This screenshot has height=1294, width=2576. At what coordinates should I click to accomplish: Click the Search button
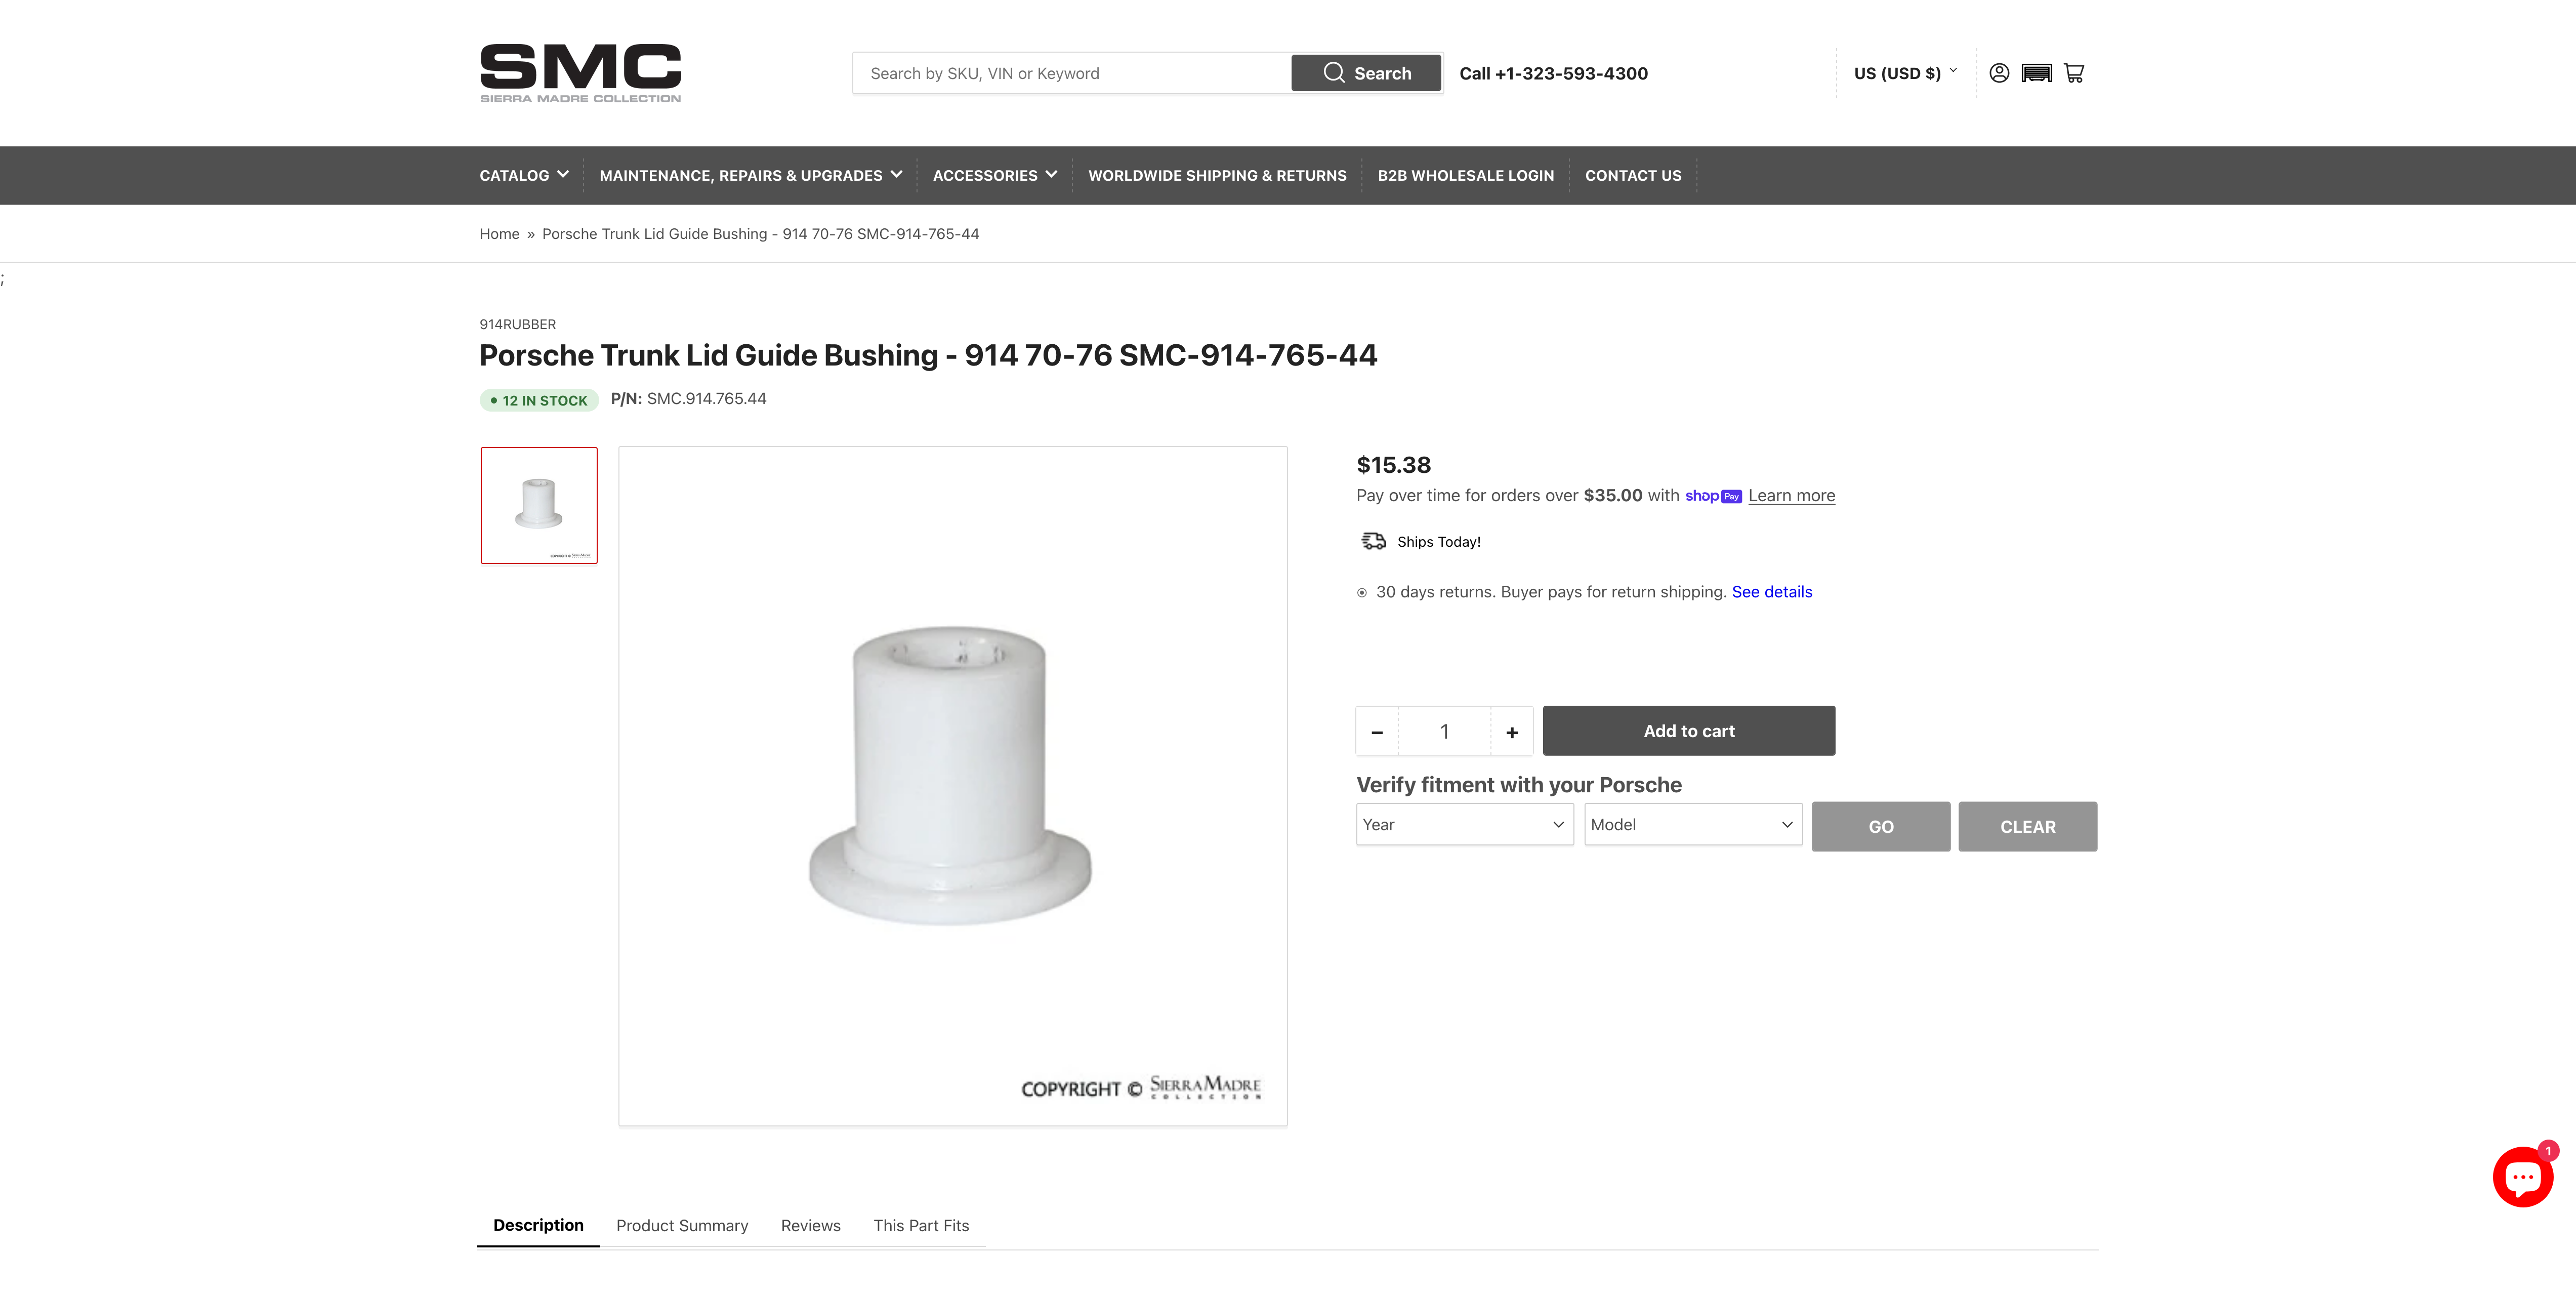coord(1366,73)
